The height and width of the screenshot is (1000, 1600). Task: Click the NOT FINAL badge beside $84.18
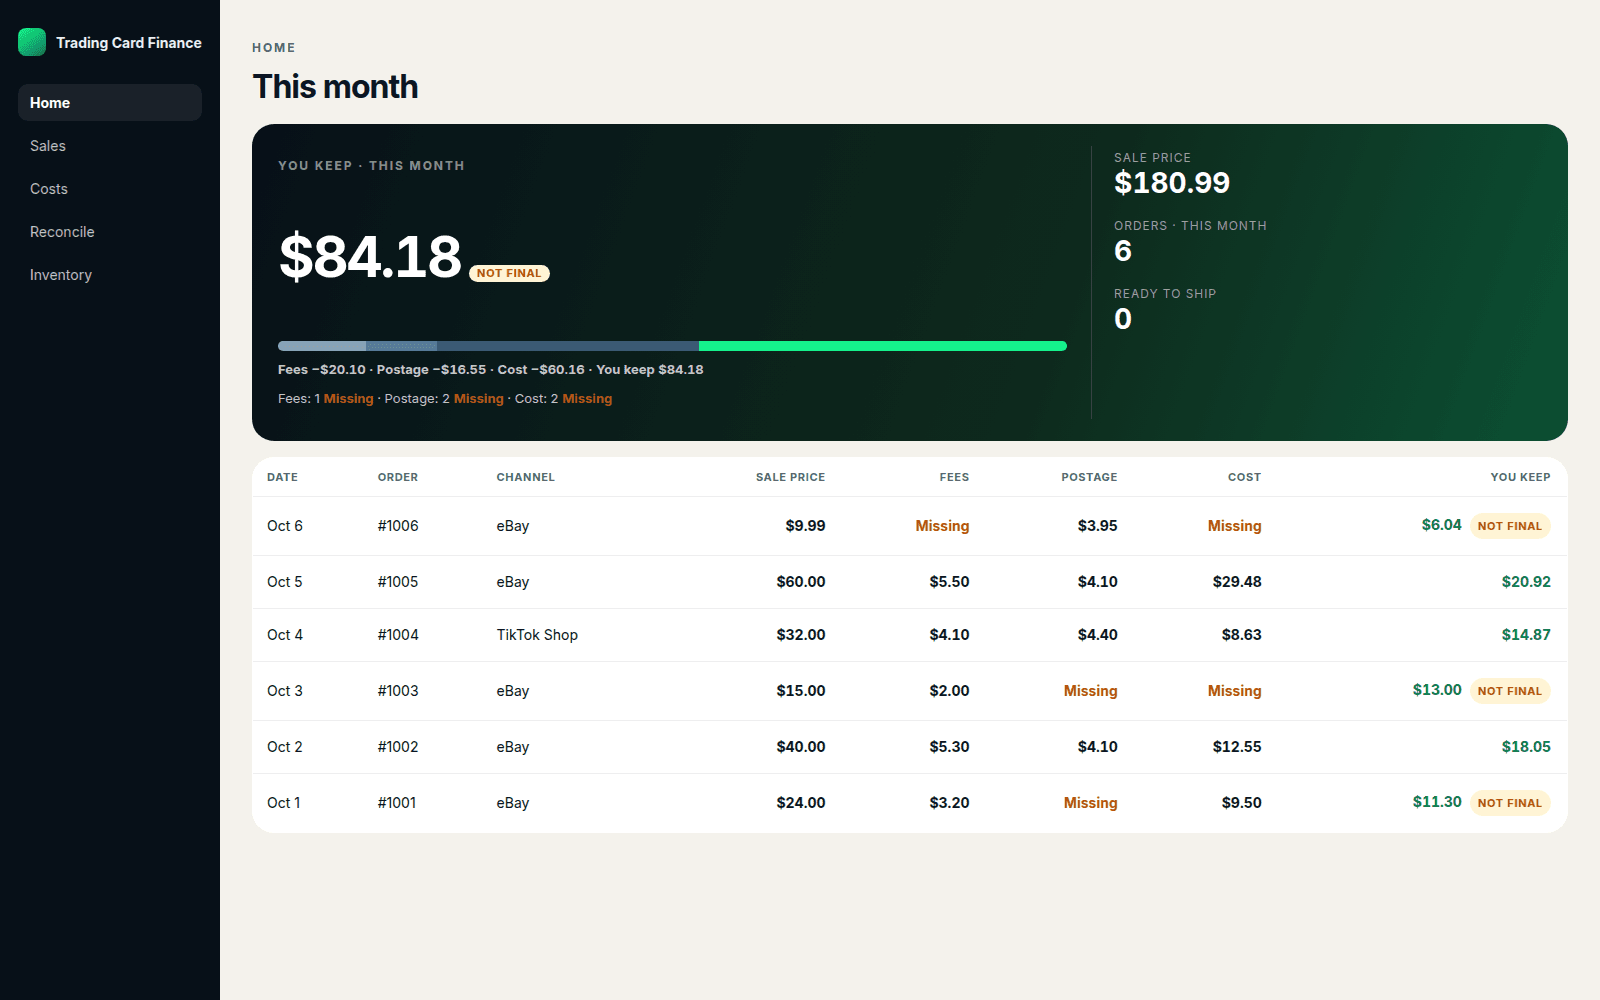509,273
